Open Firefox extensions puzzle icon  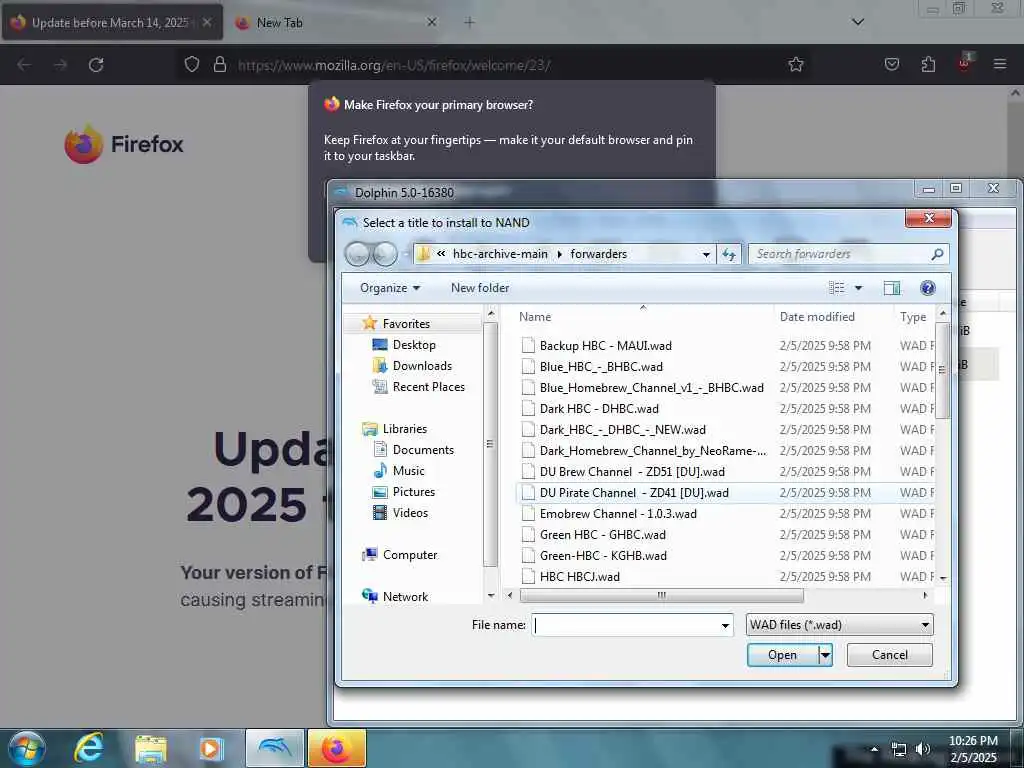click(x=928, y=64)
